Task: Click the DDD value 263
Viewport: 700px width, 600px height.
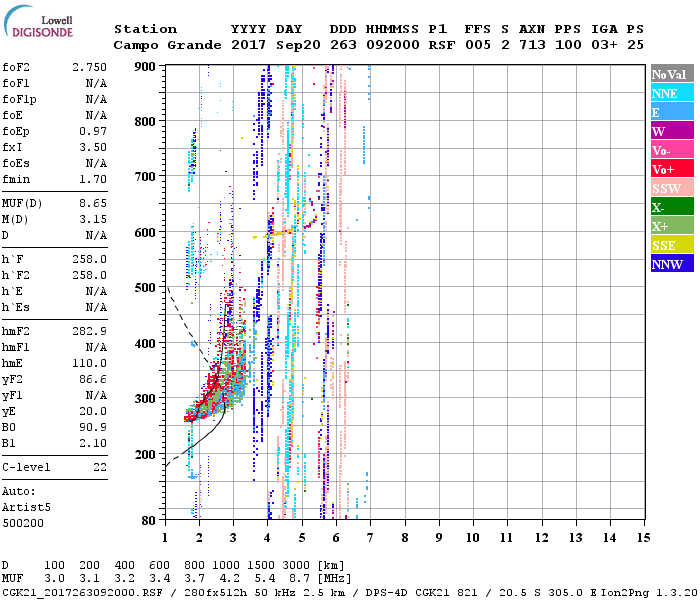Action: [343, 45]
